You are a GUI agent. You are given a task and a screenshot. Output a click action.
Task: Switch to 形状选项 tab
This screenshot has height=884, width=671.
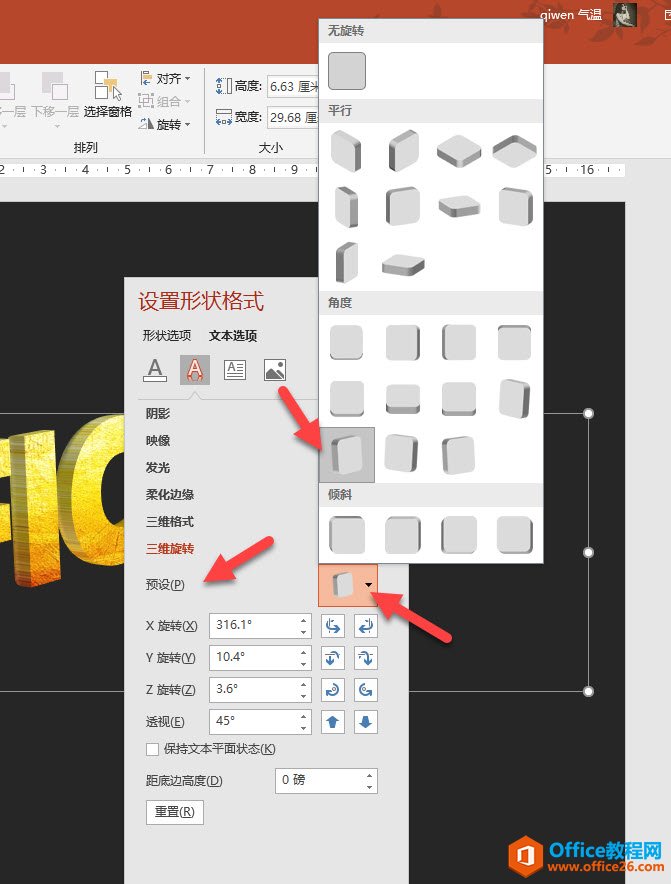click(166, 336)
